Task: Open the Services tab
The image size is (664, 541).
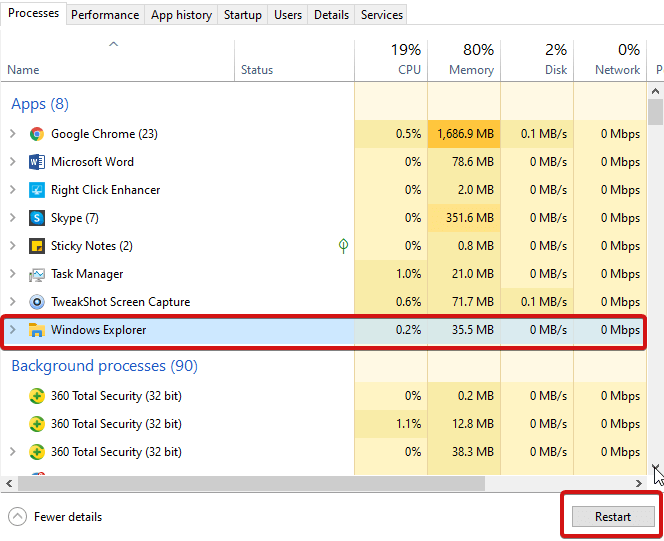Action: point(382,15)
